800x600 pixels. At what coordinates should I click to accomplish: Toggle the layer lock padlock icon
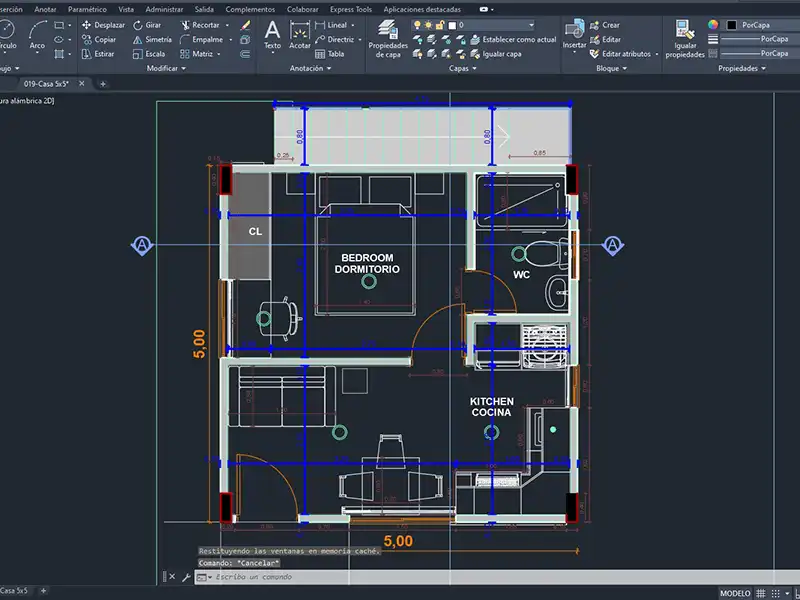point(441,25)
